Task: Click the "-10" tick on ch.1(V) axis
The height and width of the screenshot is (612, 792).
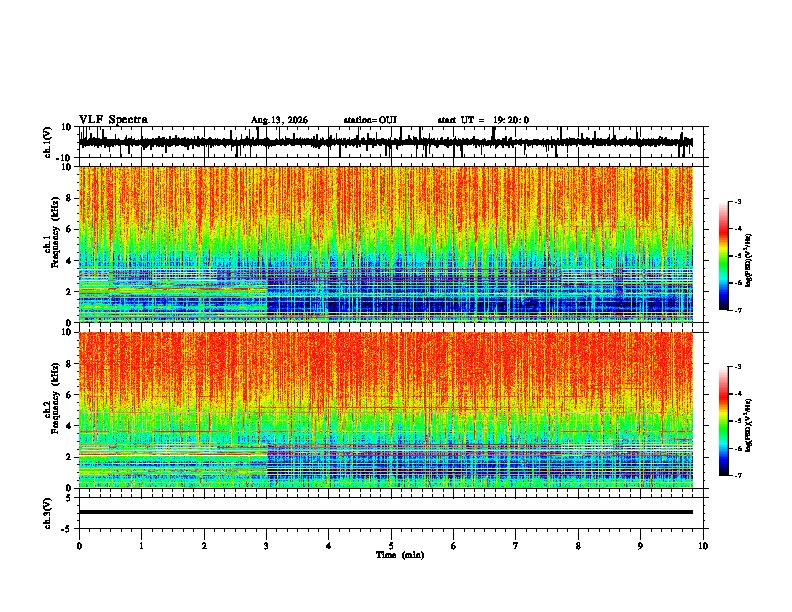Action: tap(65, 158)
